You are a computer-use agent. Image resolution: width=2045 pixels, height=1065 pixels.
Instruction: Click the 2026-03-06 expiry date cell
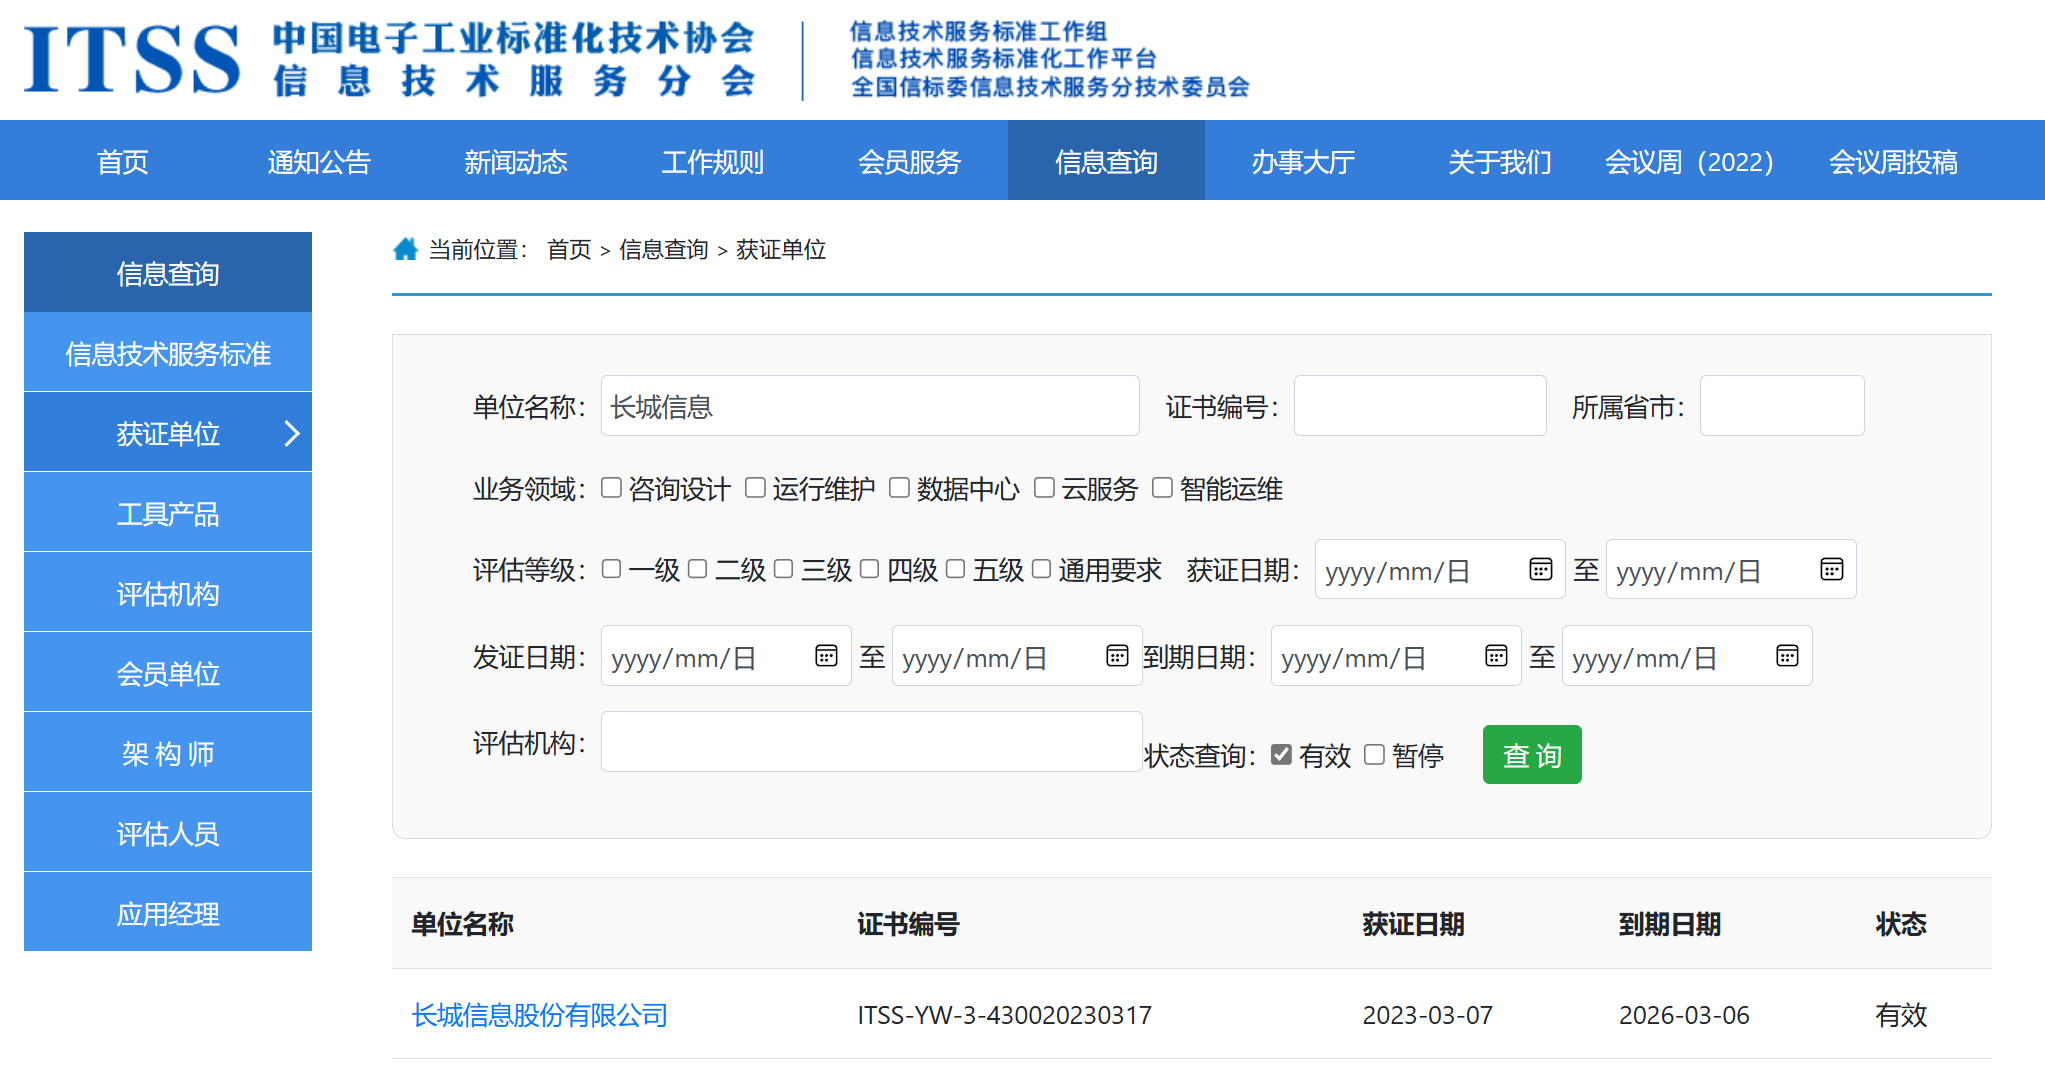coord(1685,1015)
